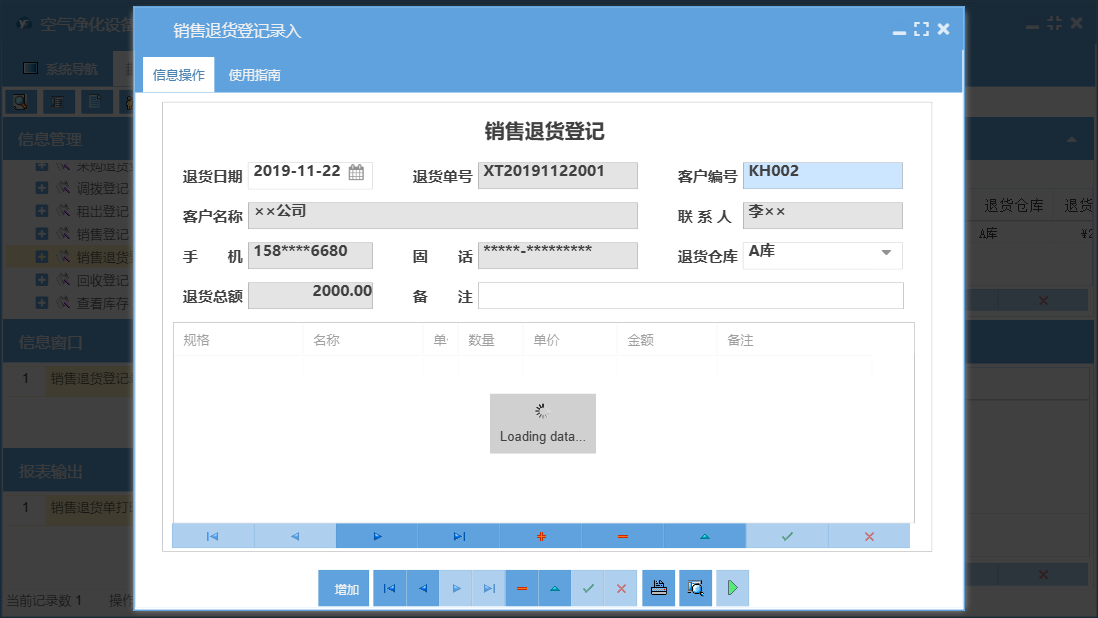Click the edit triangle icon in grid toolbar
Image resolution: width=1098 pixels, height=618 pixels.
(705, 536)
